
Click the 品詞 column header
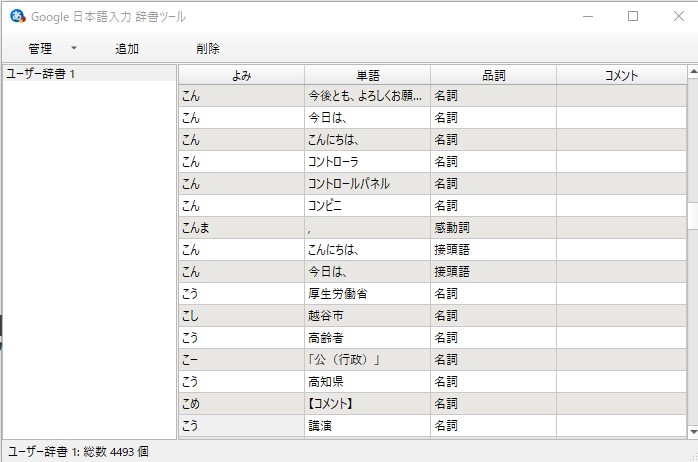tap(493, 76)
